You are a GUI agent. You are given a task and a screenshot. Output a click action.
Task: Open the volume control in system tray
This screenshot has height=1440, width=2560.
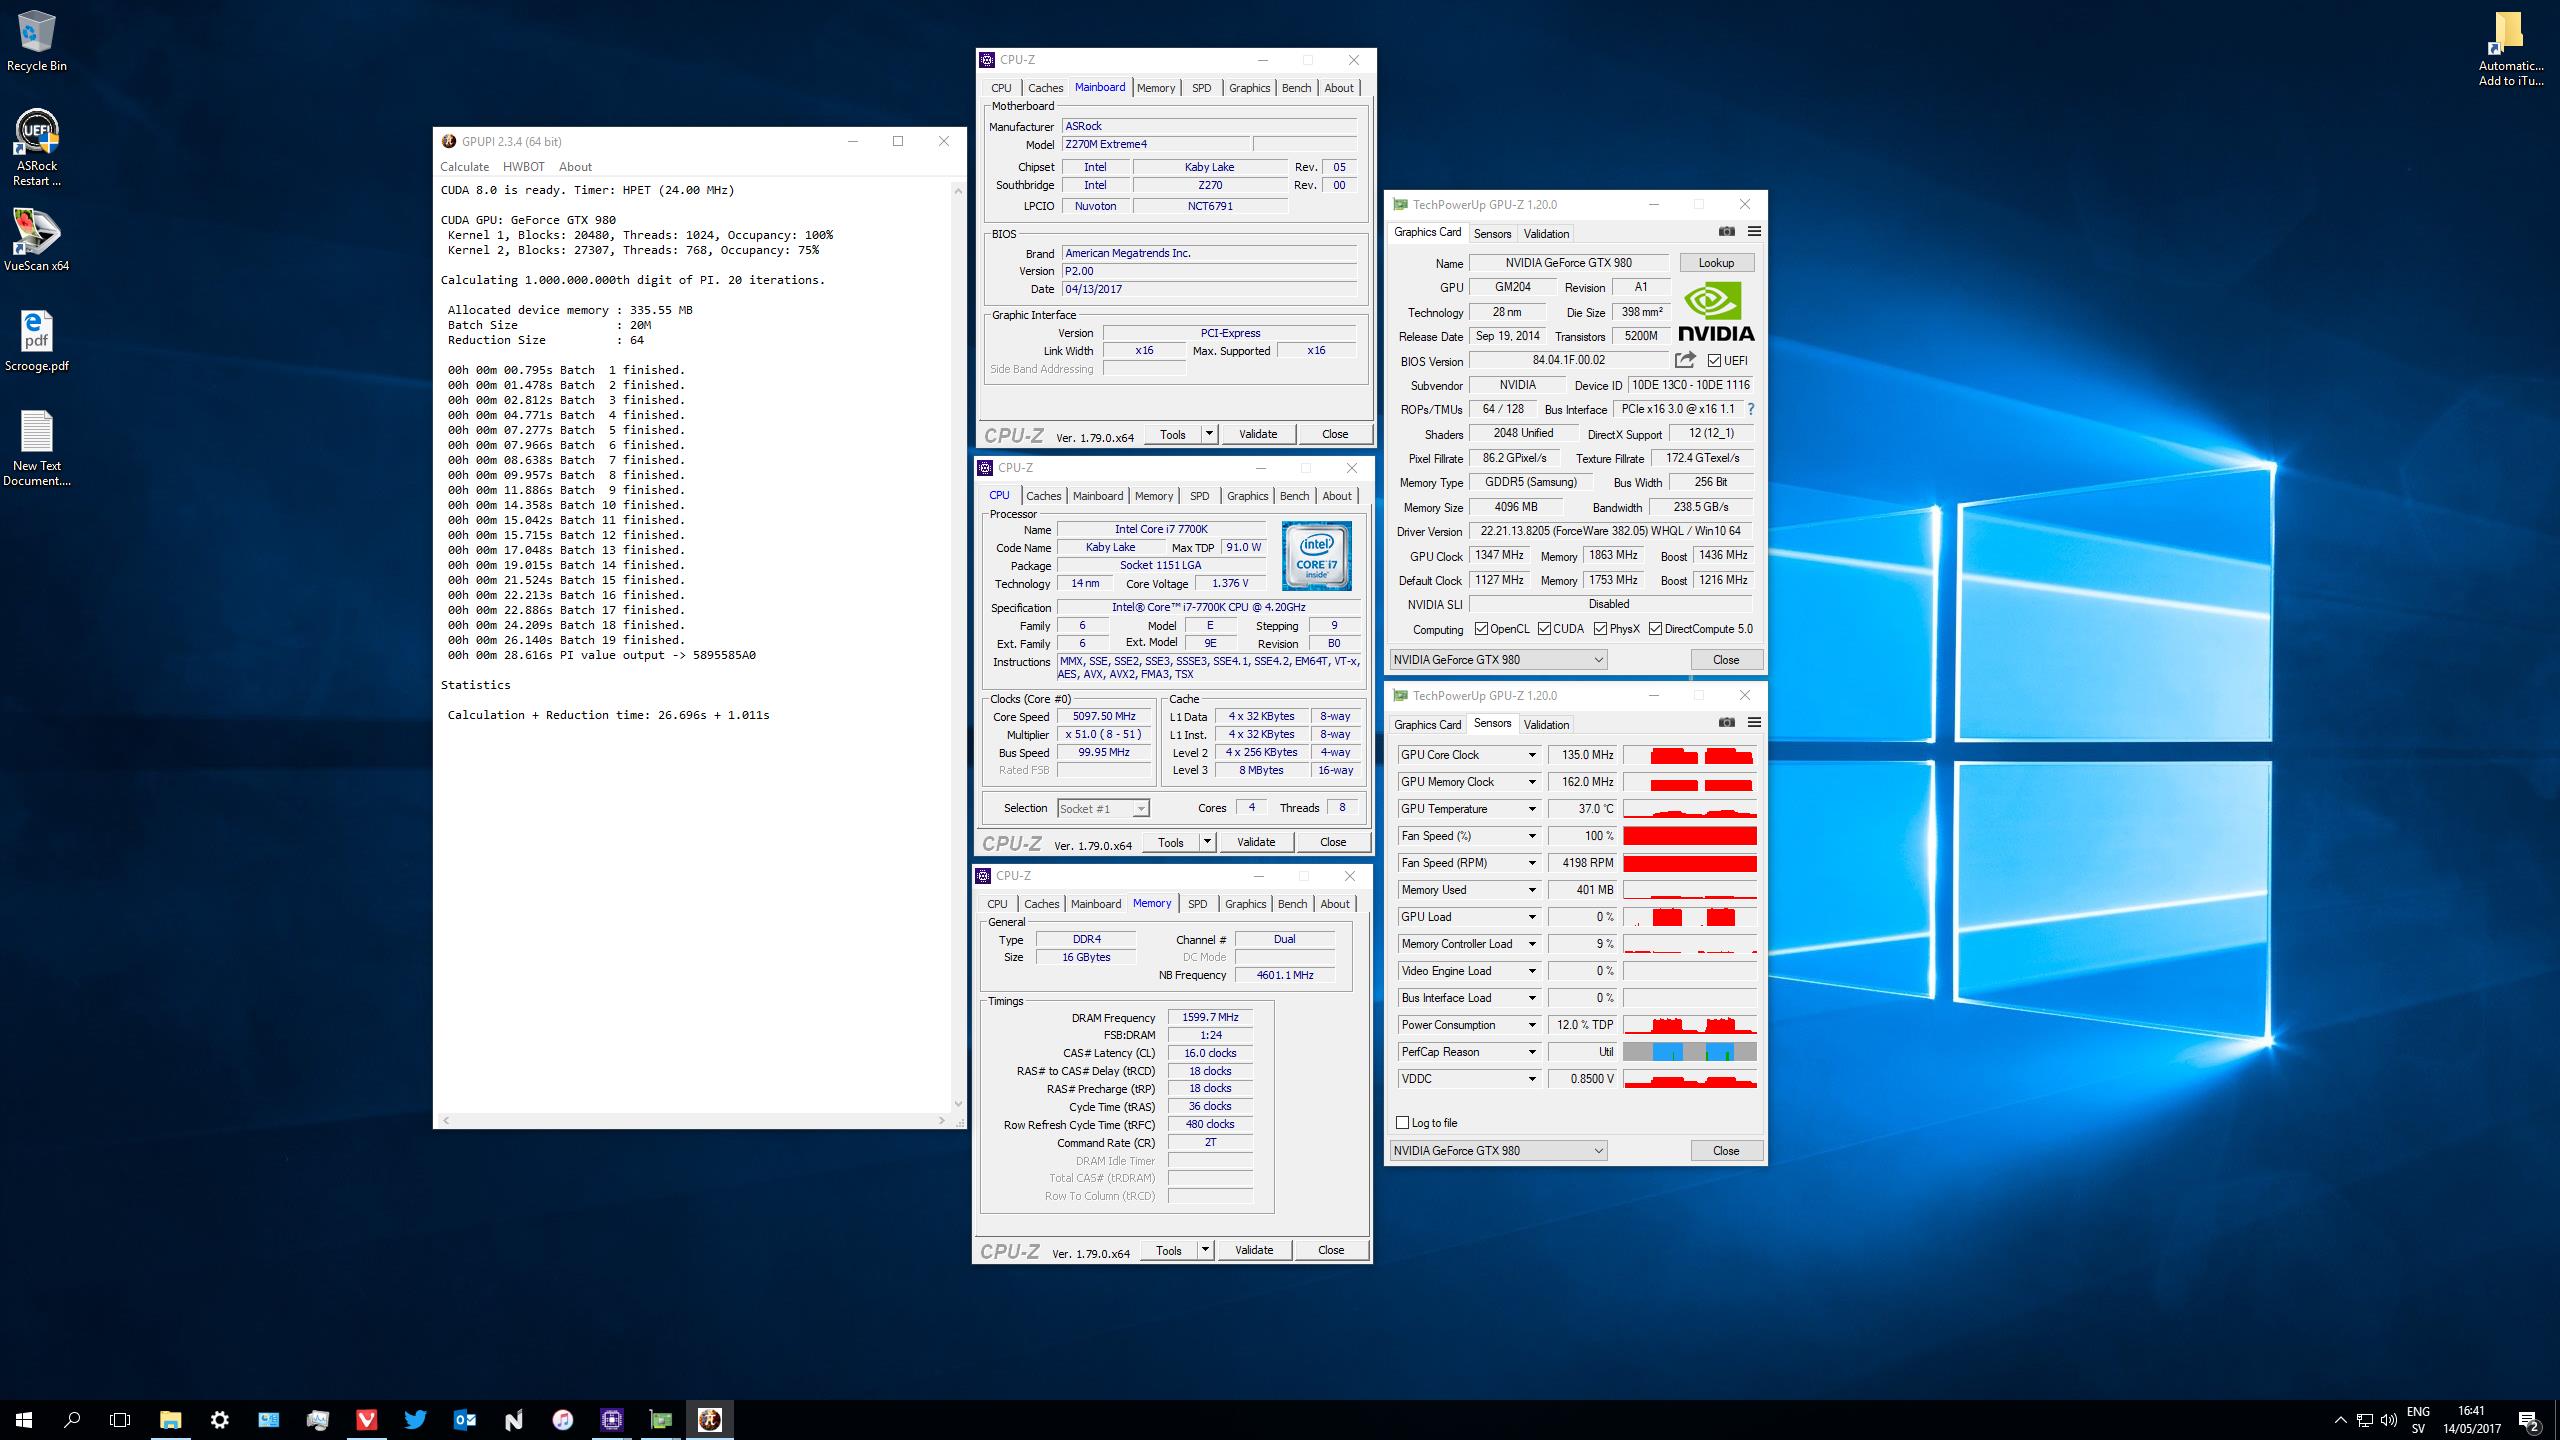tap(2389, 1419)
